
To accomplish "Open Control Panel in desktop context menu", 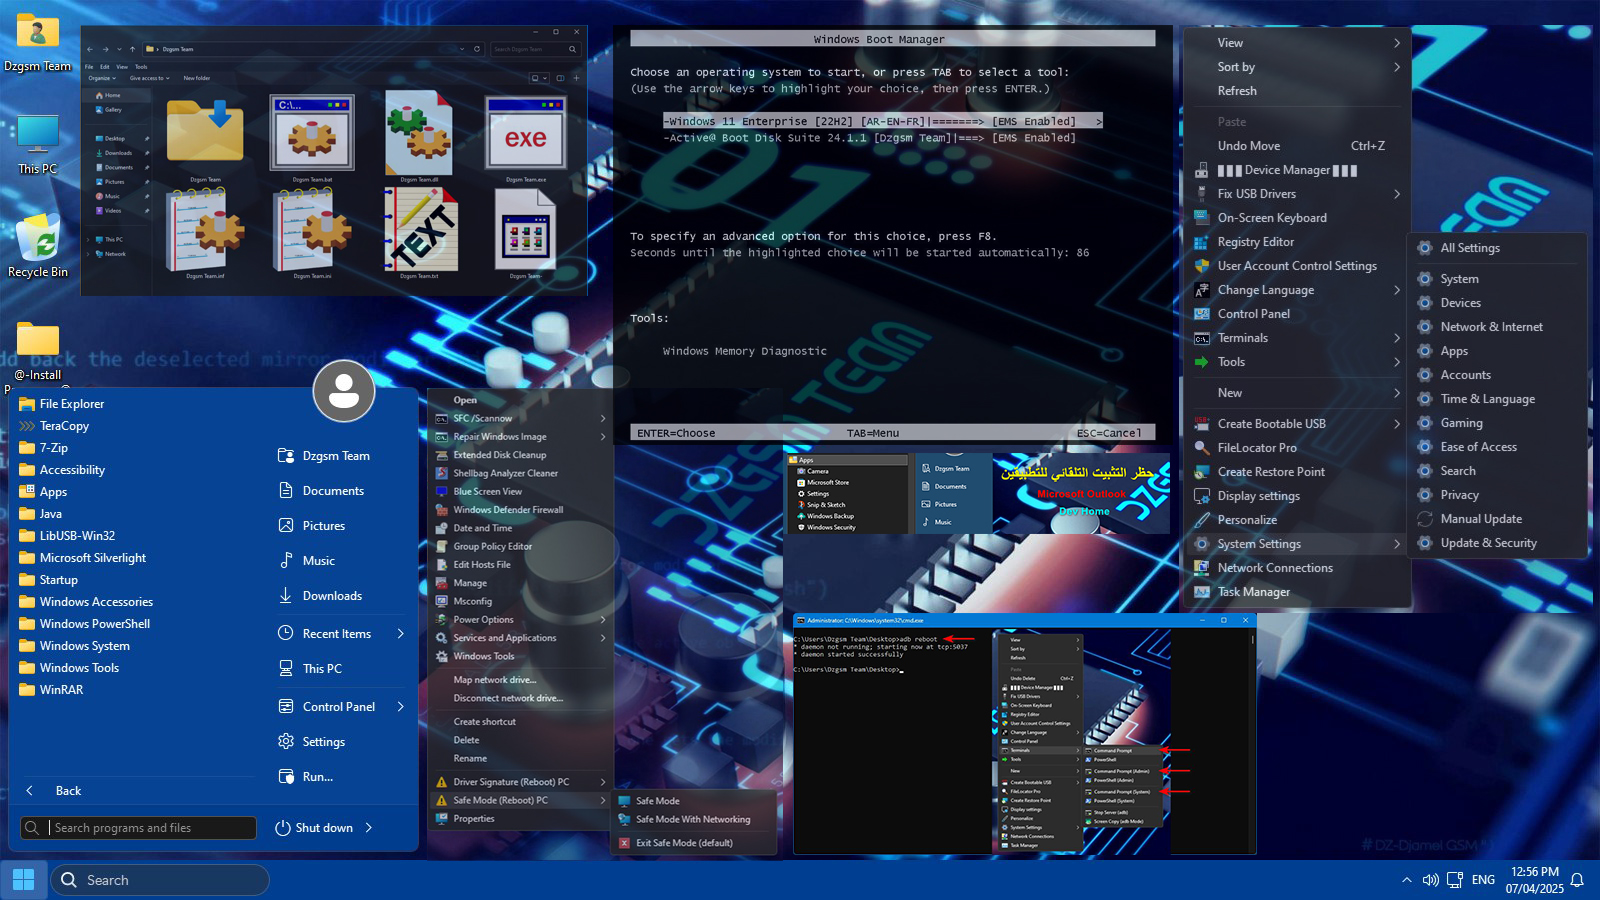I will [1298, 314].
